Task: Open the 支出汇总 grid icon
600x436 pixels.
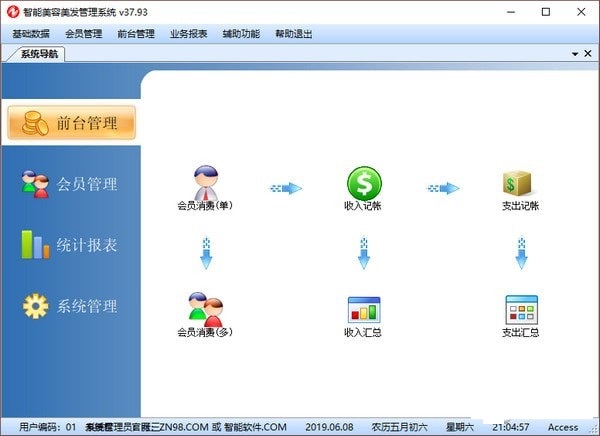Action: click(x=522, y=310)
